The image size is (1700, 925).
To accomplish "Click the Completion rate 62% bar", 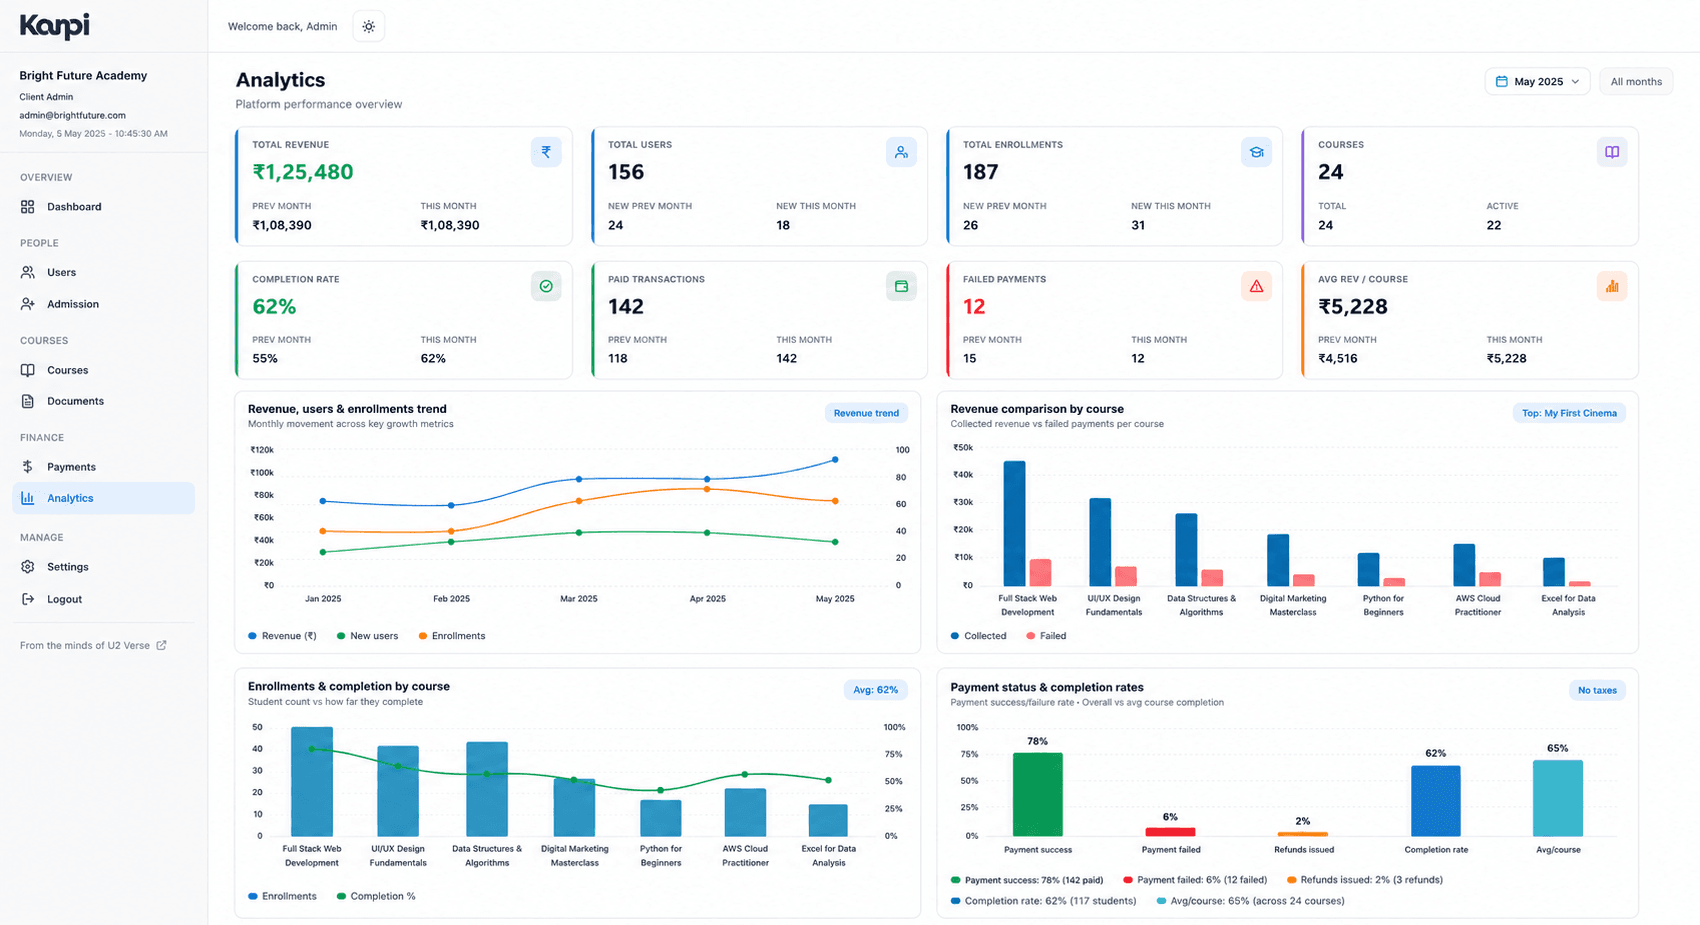I will (1435, 801).
